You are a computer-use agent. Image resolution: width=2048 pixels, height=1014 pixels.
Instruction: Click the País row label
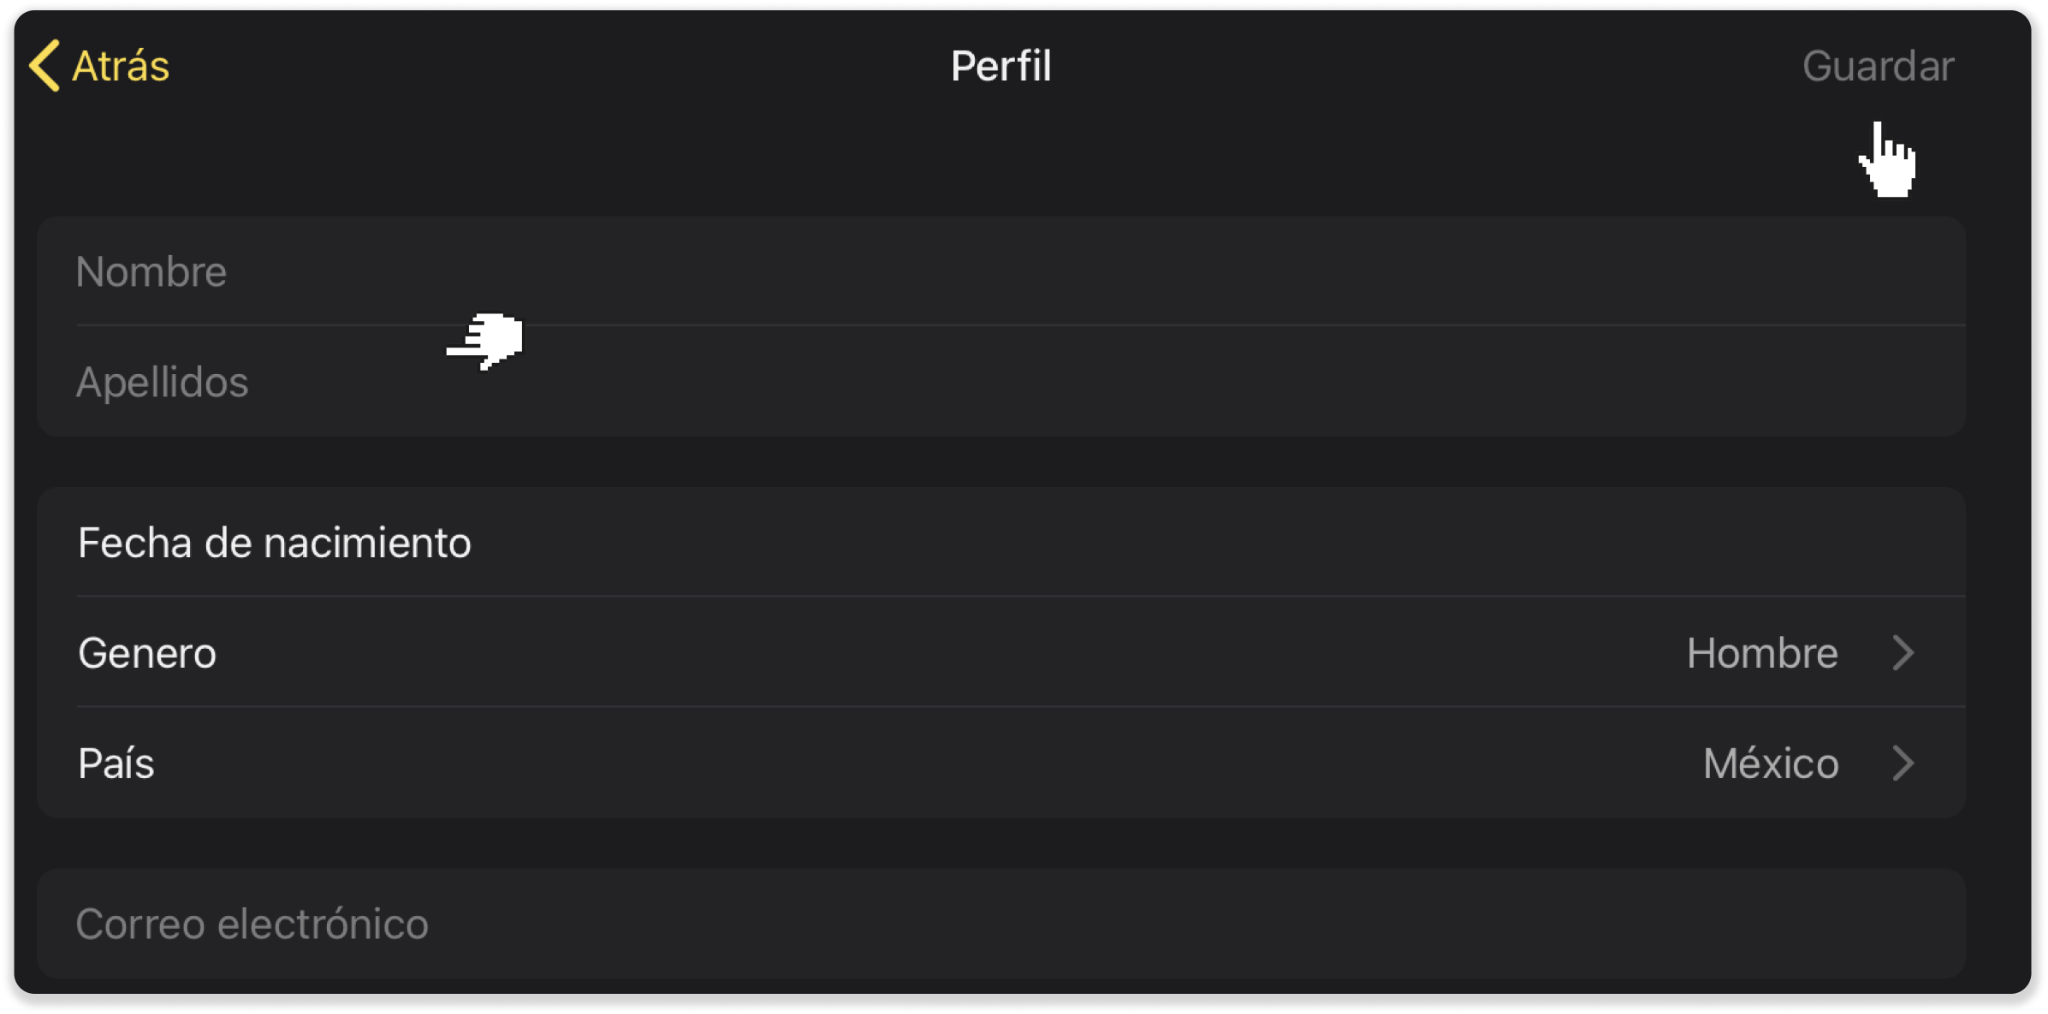pos(116,763)
